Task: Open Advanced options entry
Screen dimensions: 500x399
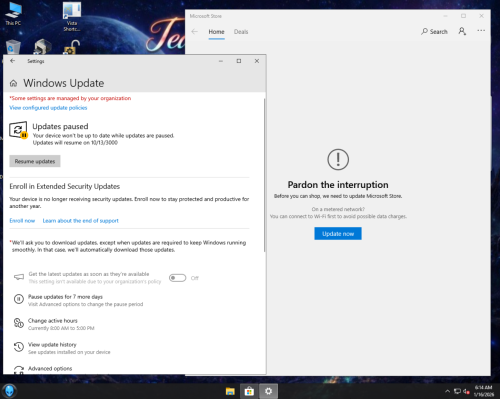Action: click(x=50, y=369)
